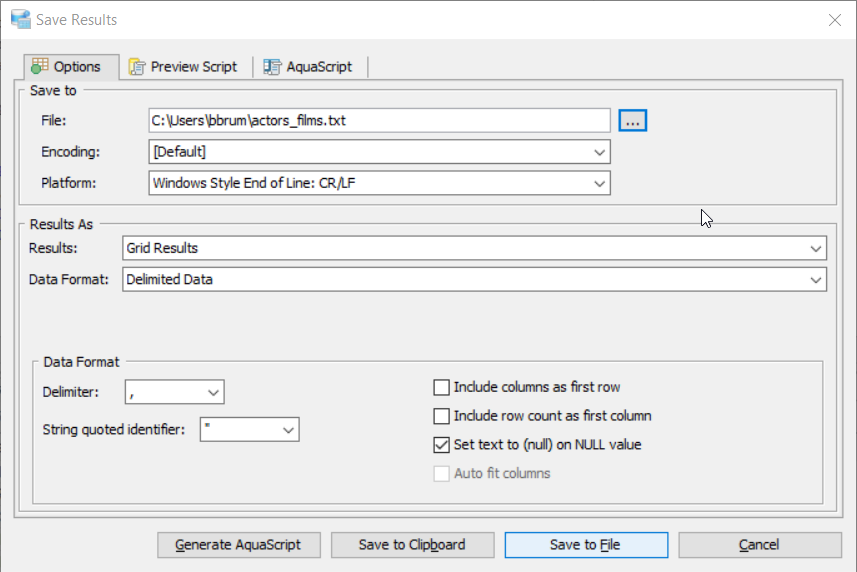Check Include row count as first column
This screenshot has width=857, height=572.
(x=441, y=416)
